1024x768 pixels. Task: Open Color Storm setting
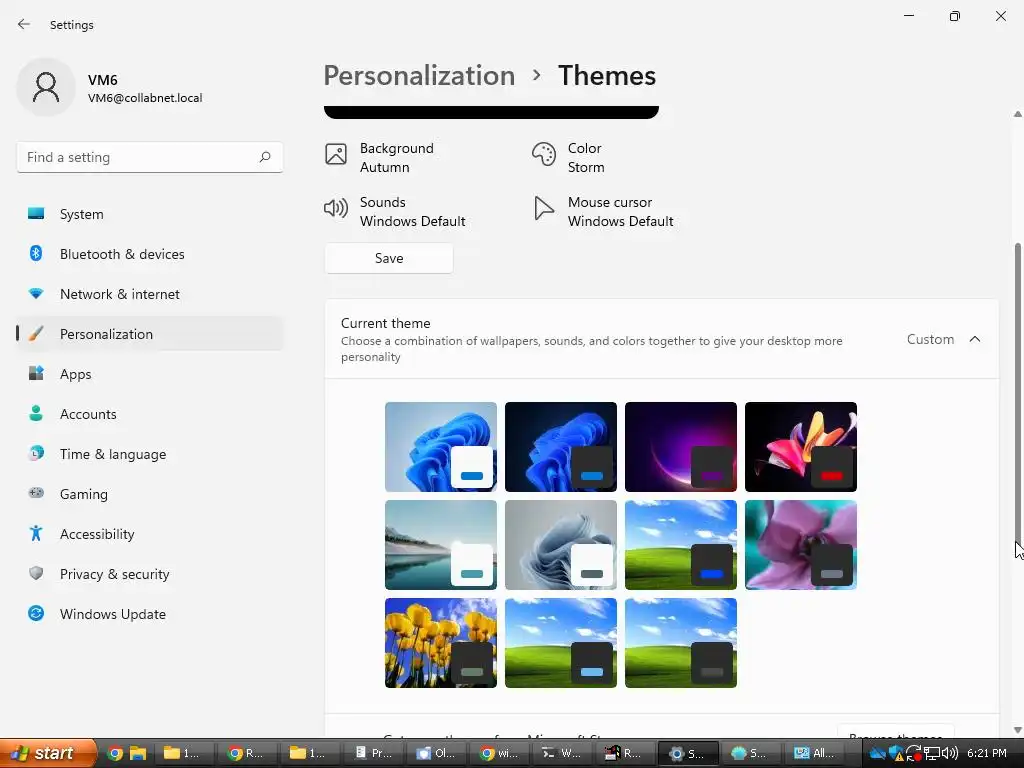568,157
